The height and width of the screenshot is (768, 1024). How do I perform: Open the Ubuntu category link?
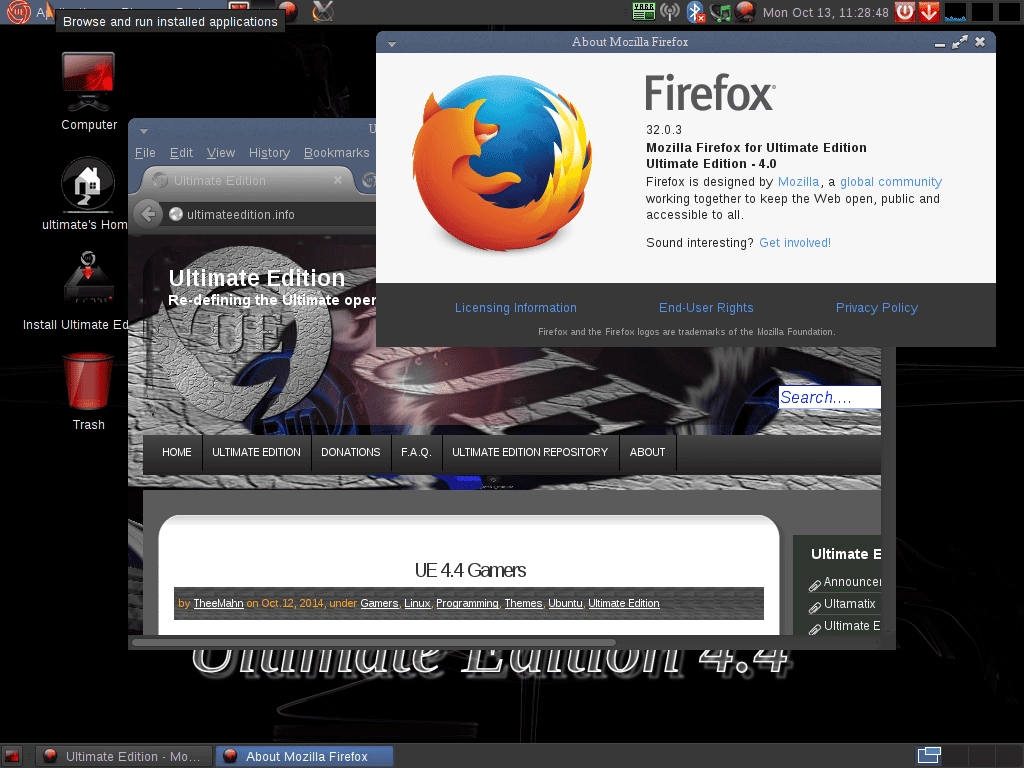pos(565,603)
